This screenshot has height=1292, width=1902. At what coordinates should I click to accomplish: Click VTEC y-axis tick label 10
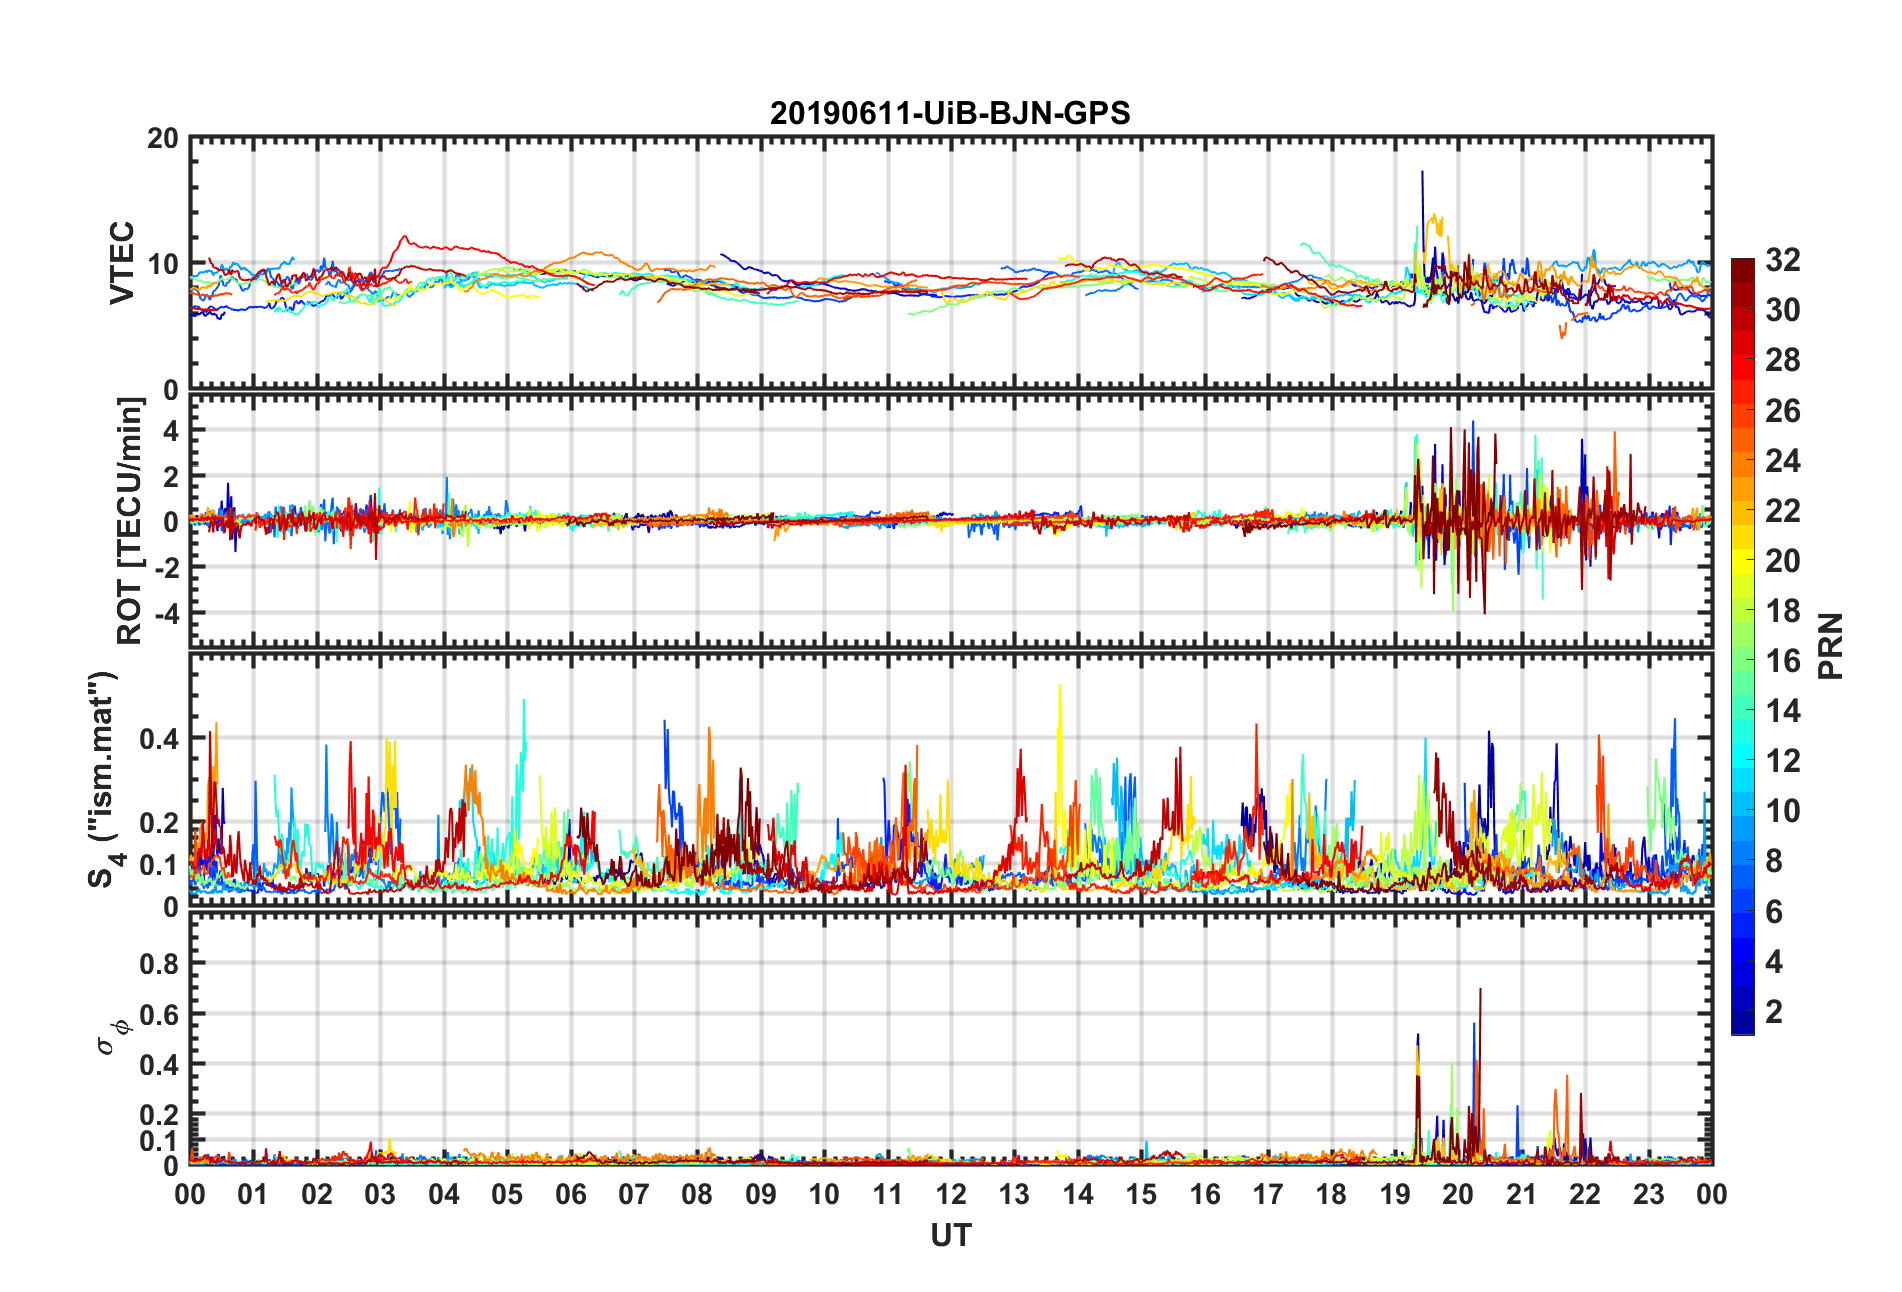click(163, 264)
